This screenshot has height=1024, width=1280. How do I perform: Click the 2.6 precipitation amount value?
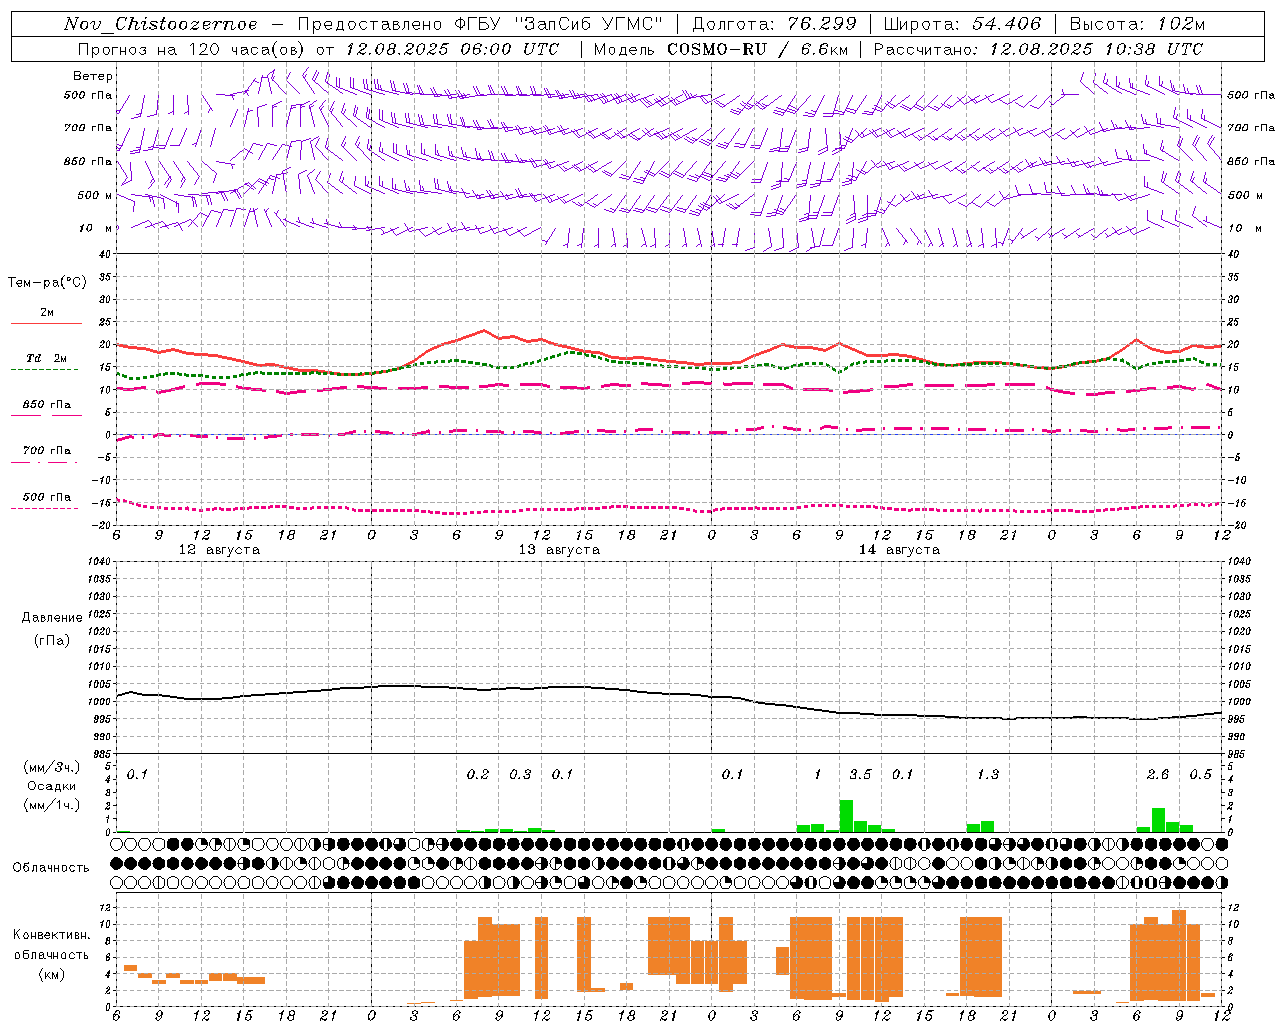1158,774
